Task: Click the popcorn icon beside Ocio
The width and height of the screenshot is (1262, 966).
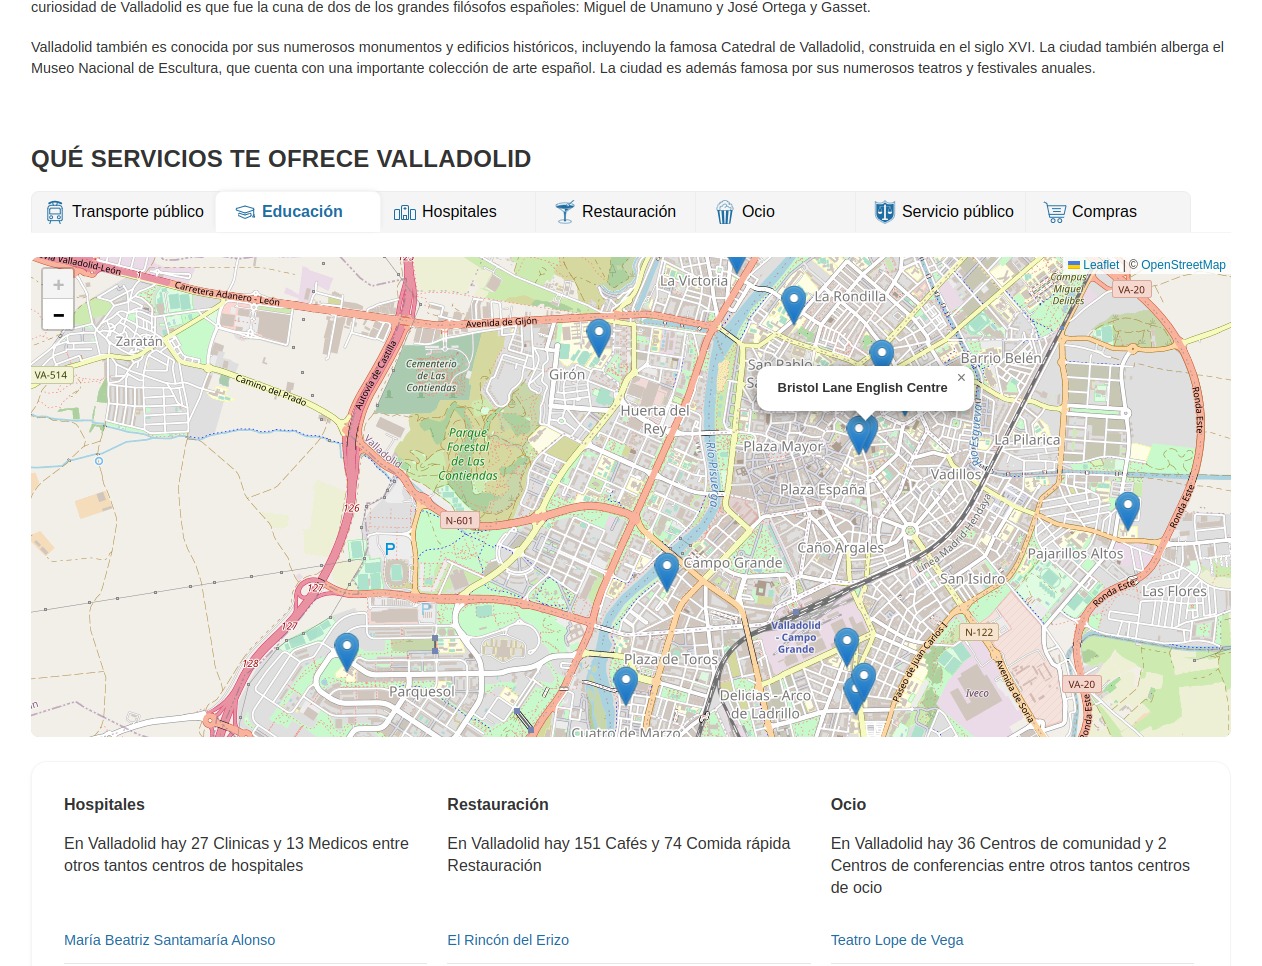Action: pos(725,212)
